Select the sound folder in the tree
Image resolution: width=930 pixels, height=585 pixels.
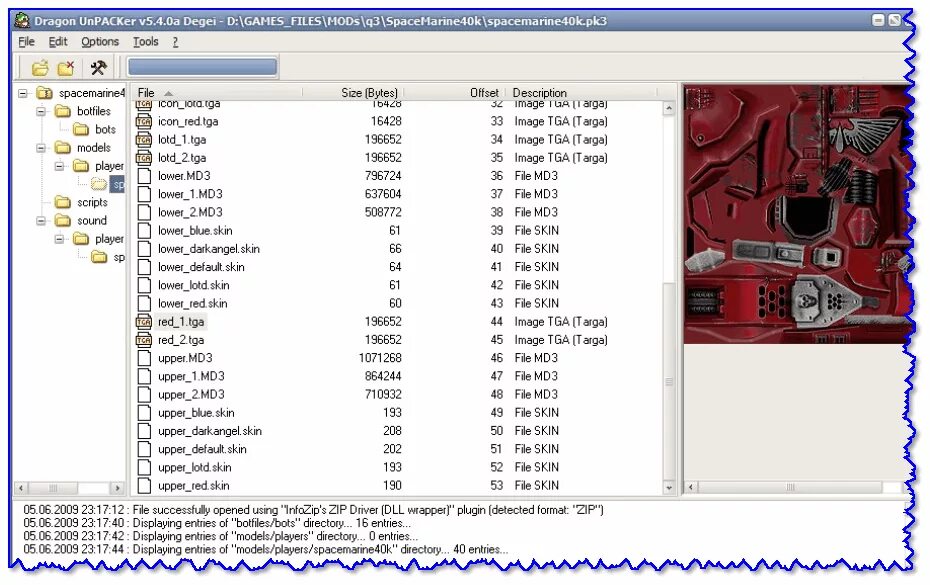92,221
